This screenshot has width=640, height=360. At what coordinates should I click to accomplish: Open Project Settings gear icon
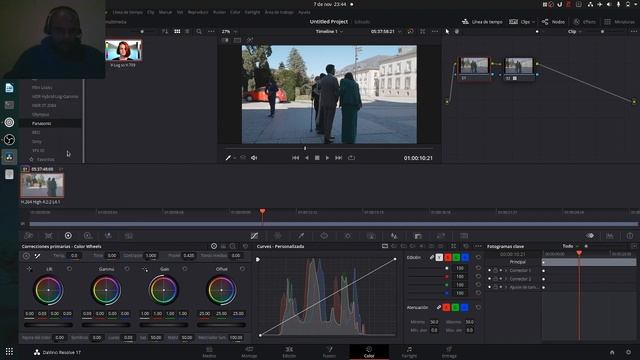[629, 352]
